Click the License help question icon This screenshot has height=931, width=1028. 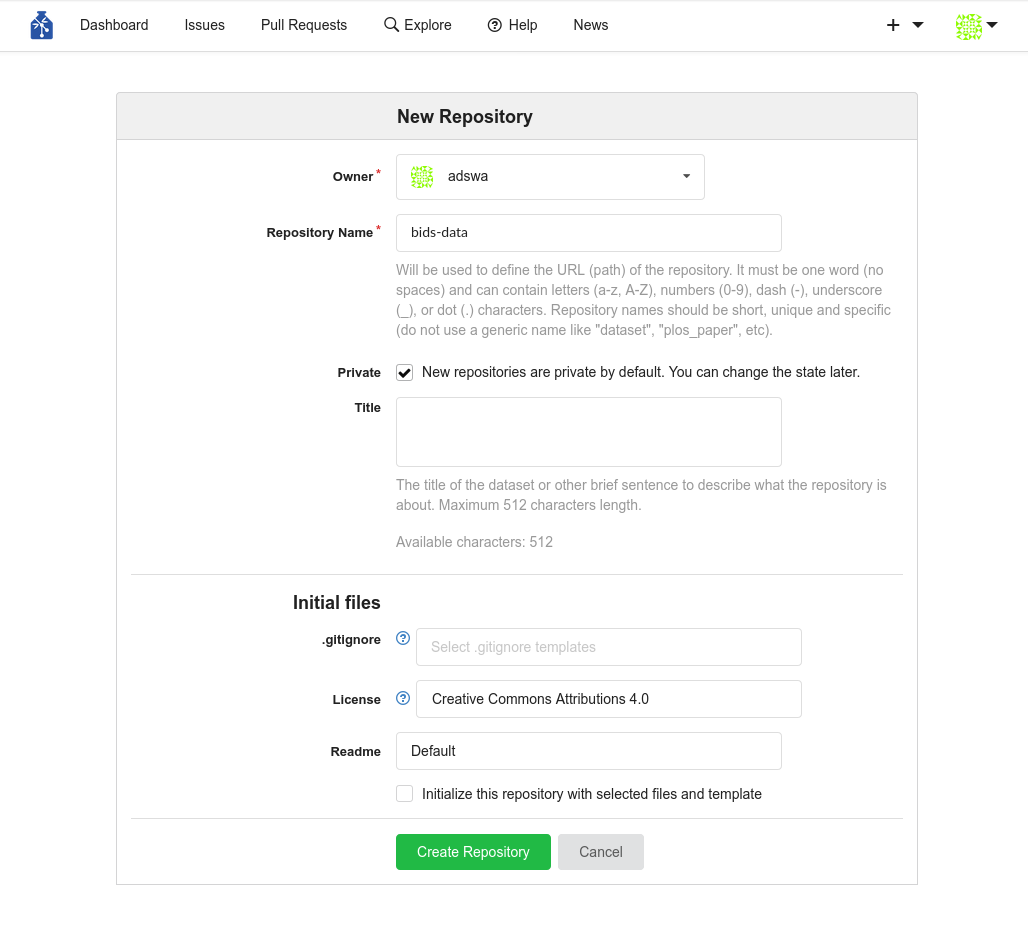403,698
